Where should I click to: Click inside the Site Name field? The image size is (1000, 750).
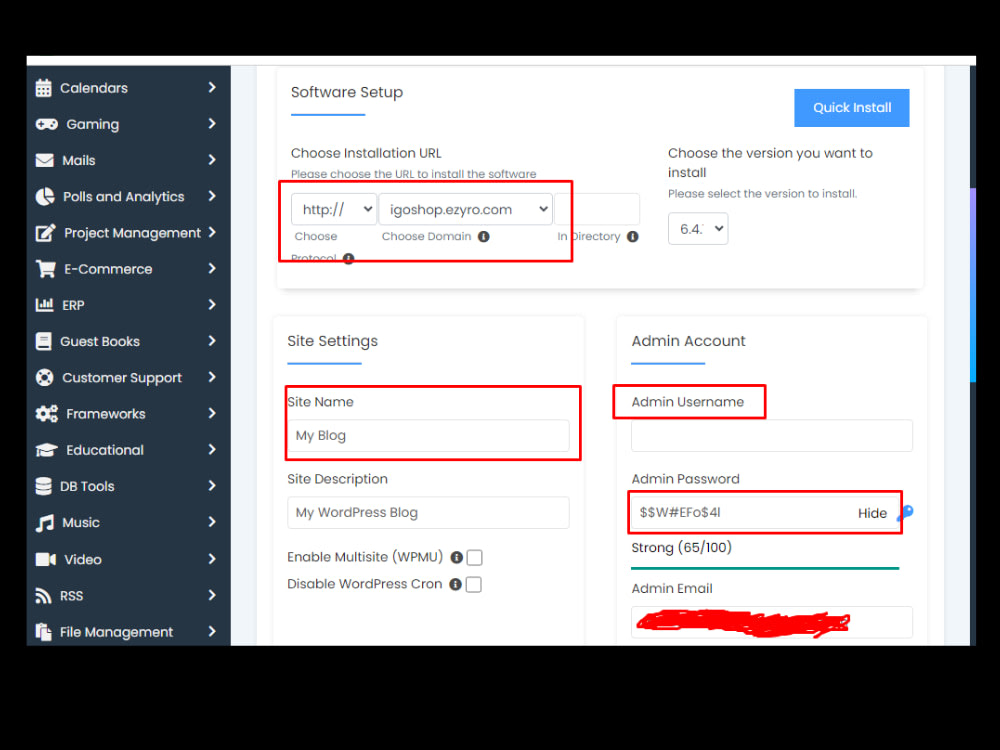coord(432,435)
